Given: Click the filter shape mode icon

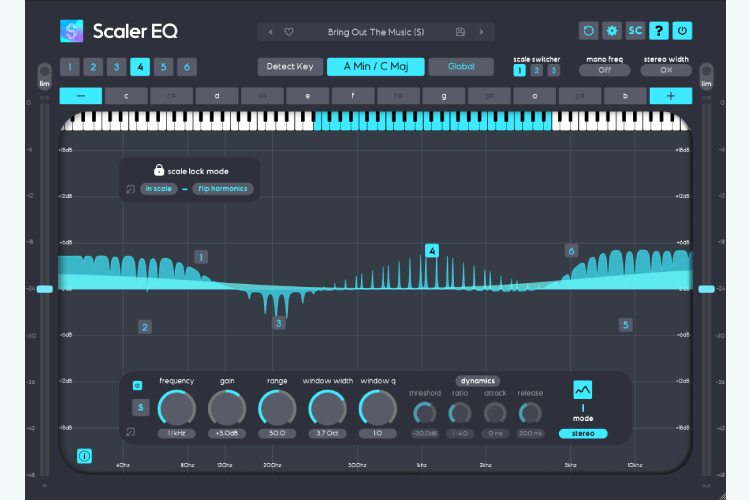Looking at the screenshot, I should pos(583,390).
